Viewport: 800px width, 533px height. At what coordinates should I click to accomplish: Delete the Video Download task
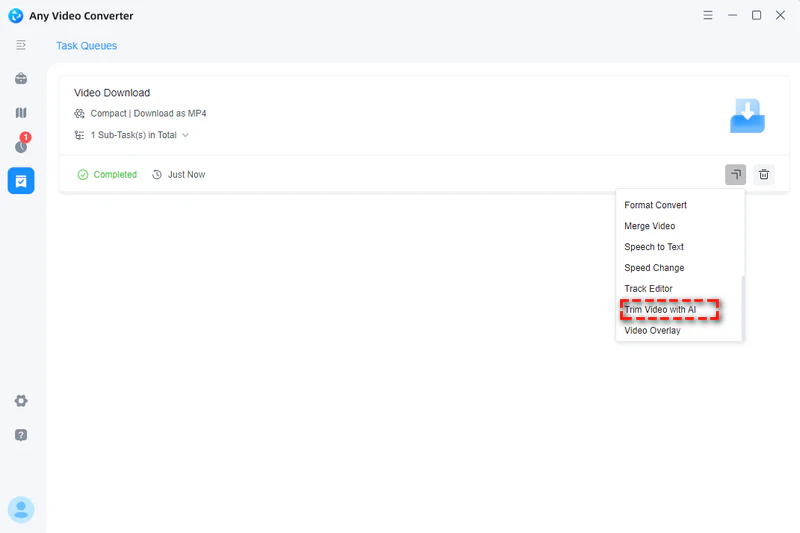point(764,174)
